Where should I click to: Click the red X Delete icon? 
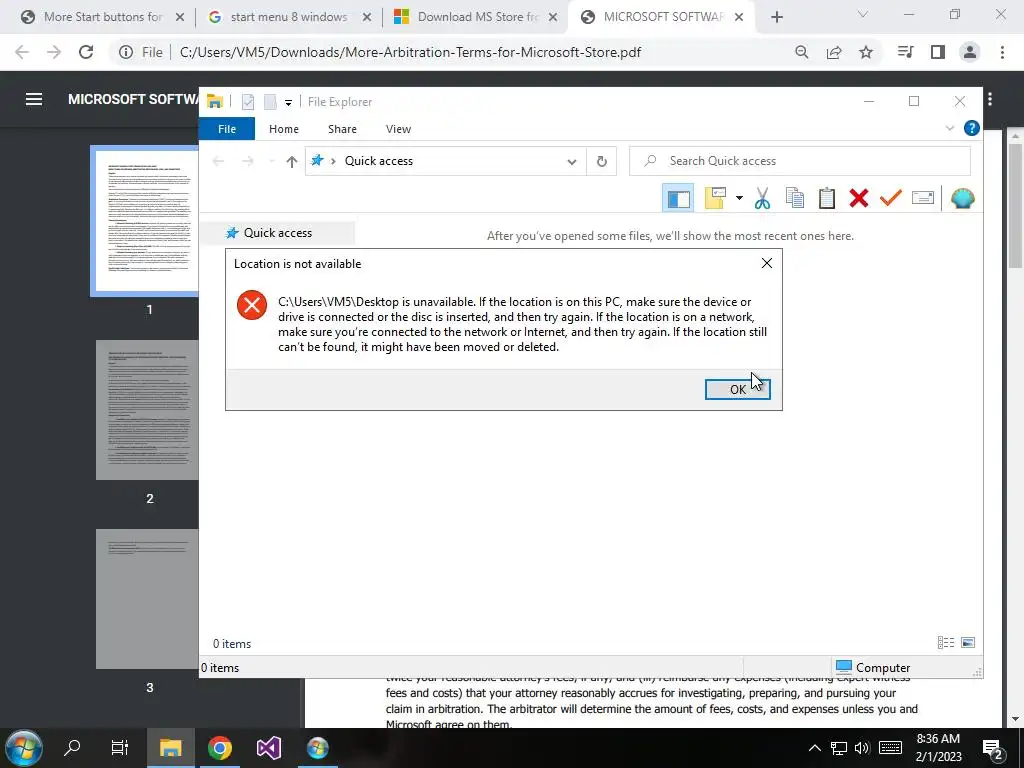click(x=859, y=198)
